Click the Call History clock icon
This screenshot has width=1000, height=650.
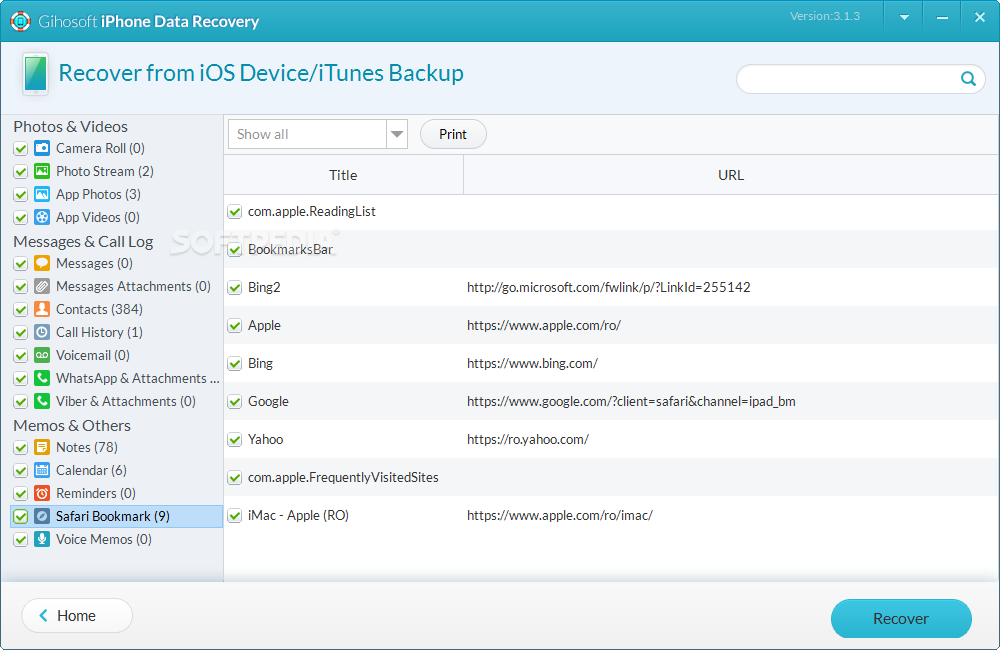pos(42,332)
